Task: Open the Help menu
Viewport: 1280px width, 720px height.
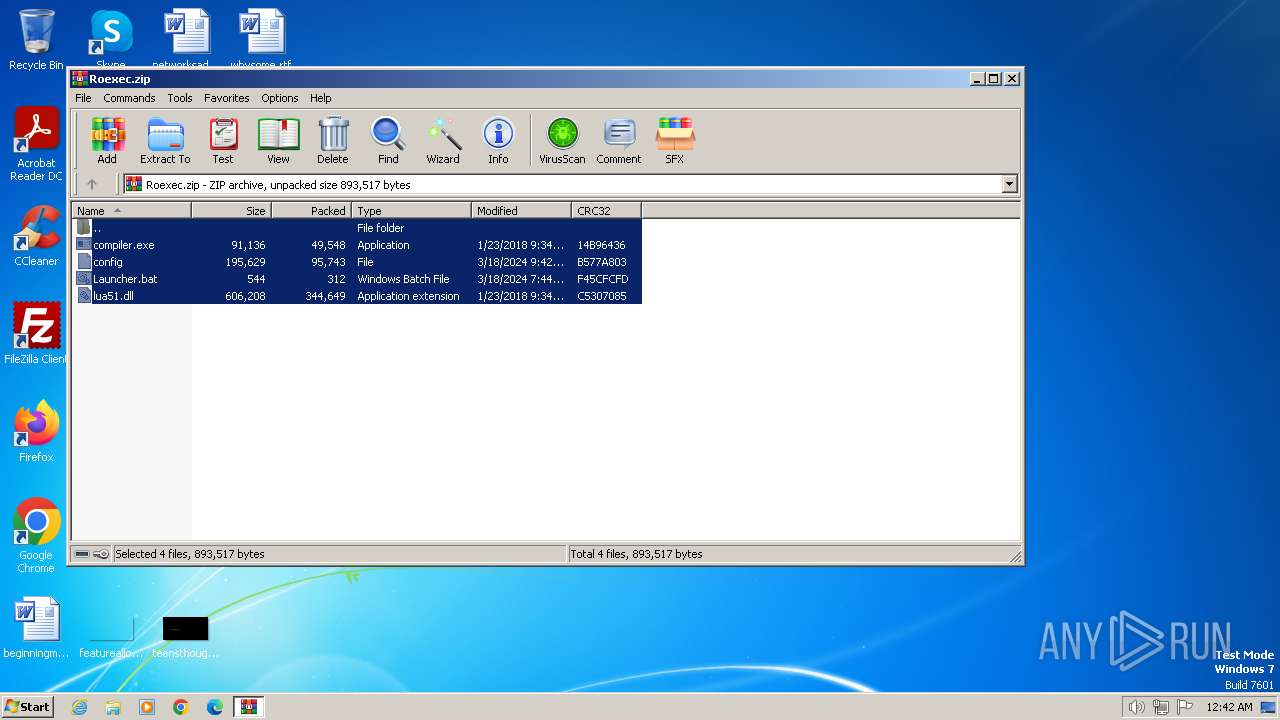Action: click(320, 98)
